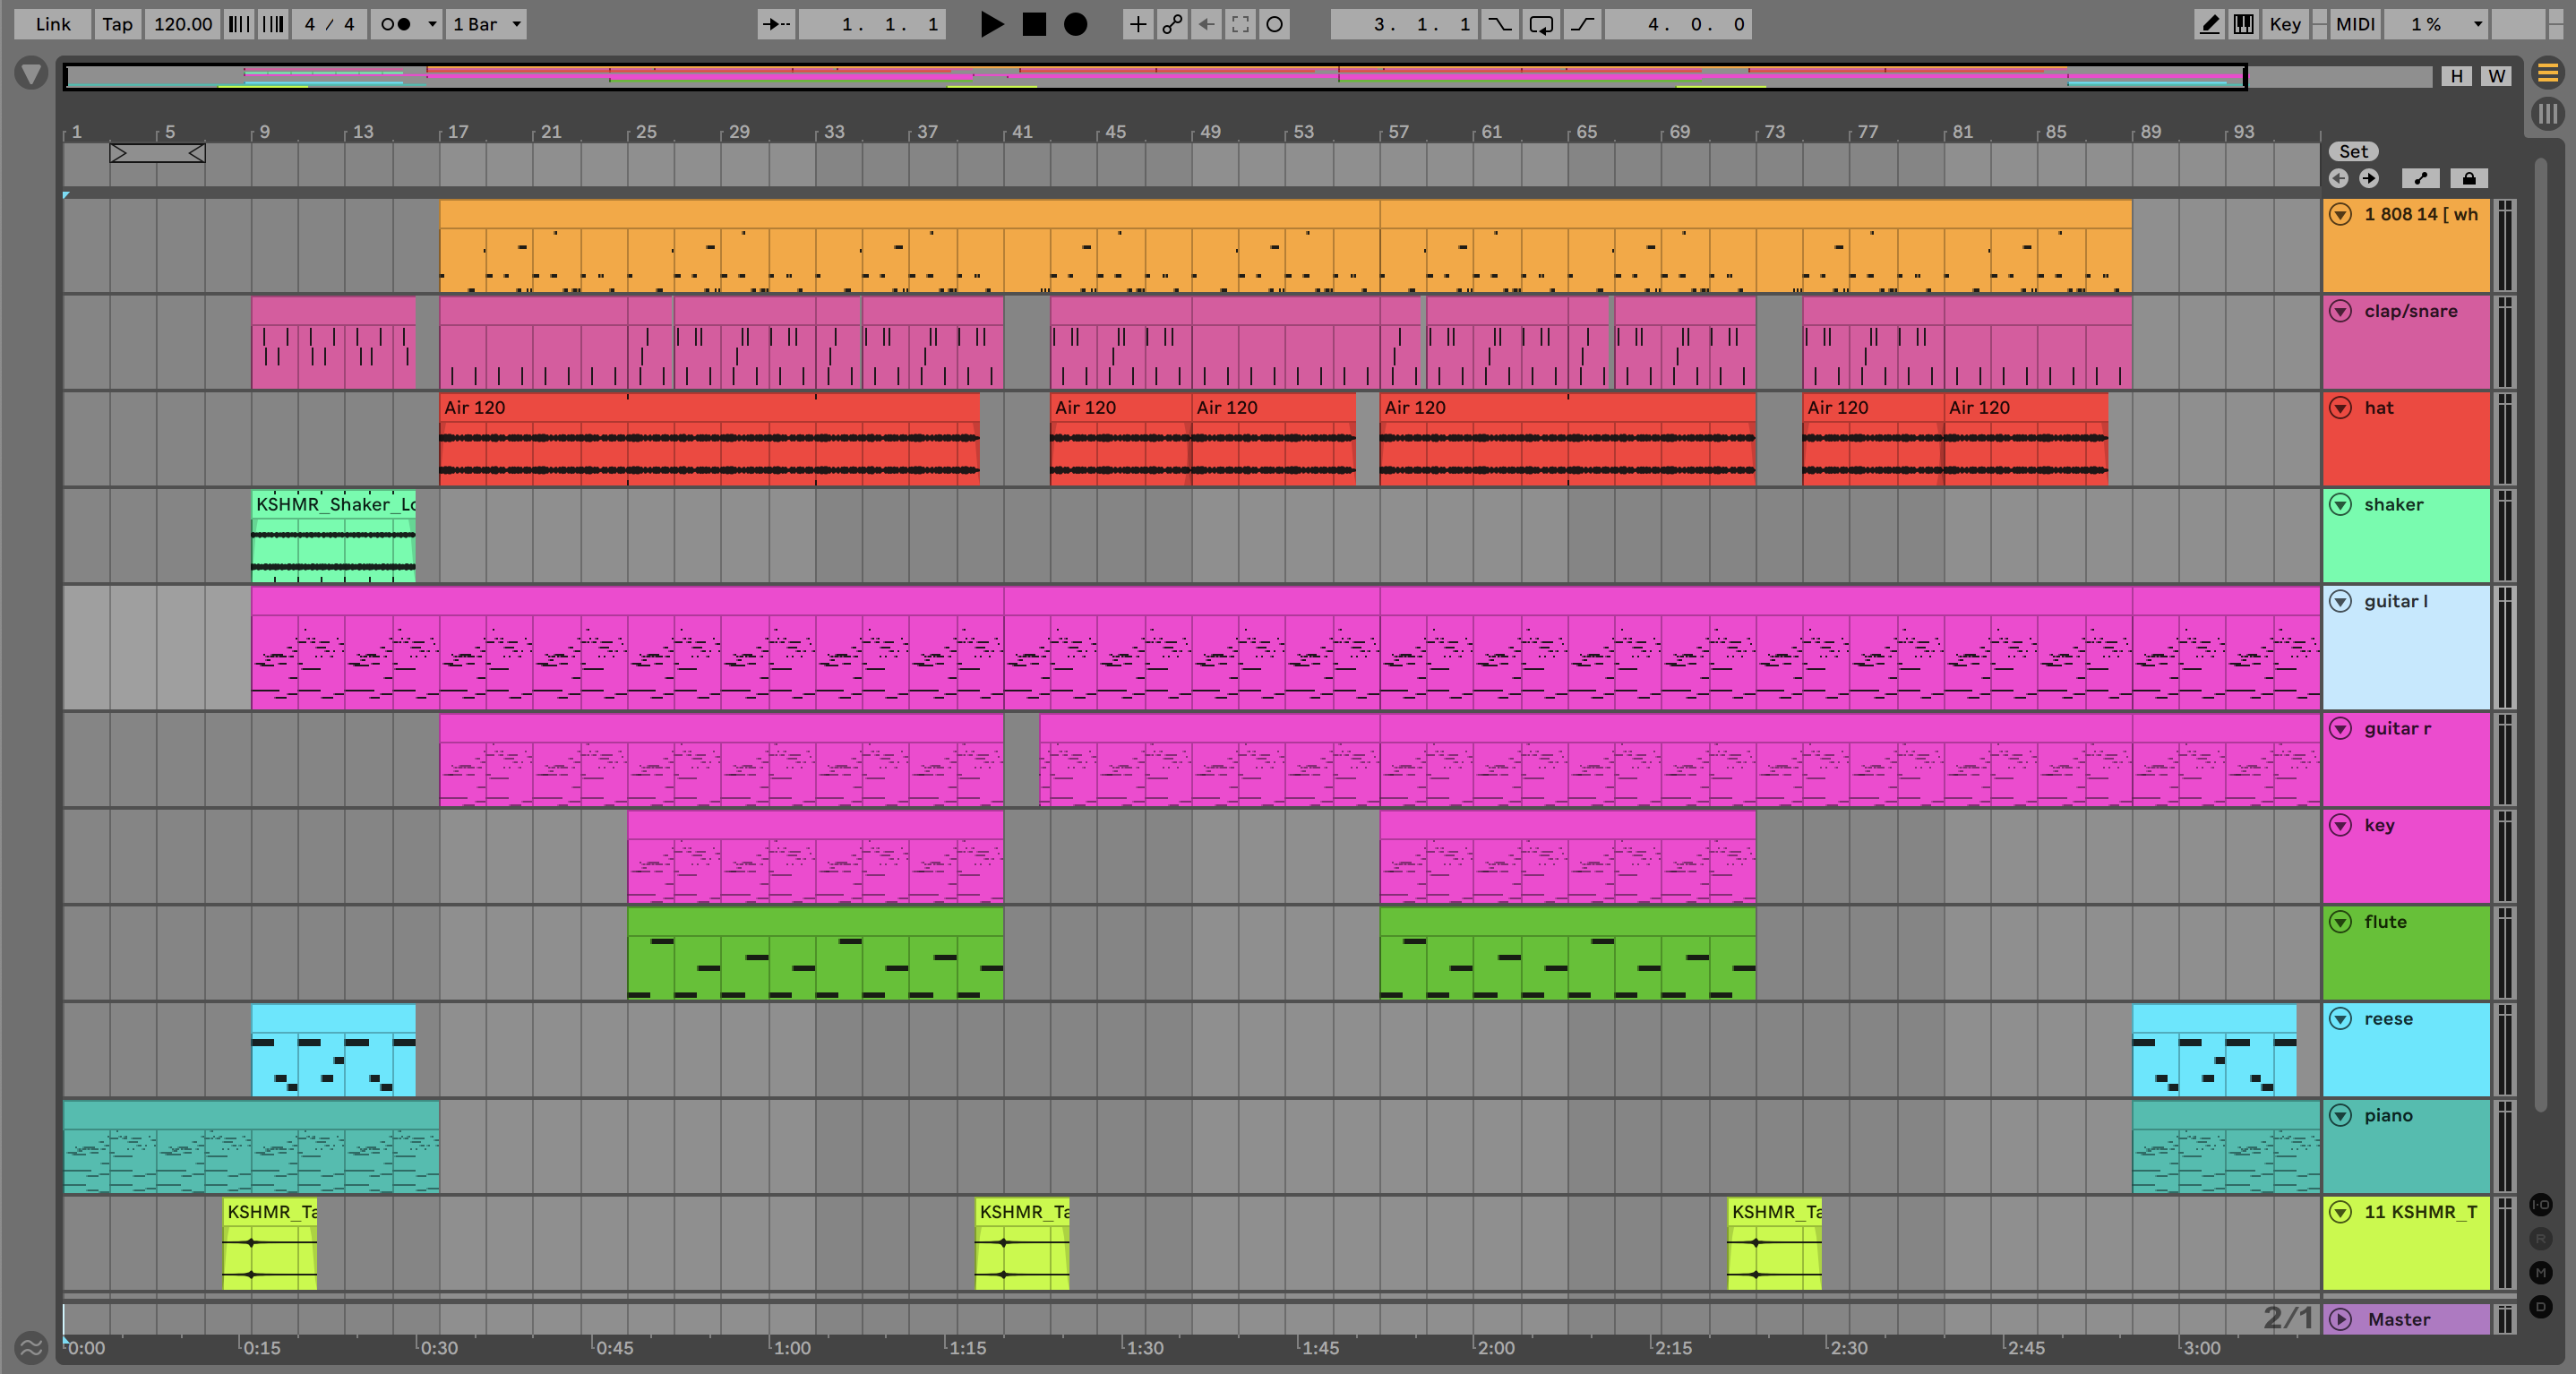Jump to next locator arrow

coord(2369,178)
